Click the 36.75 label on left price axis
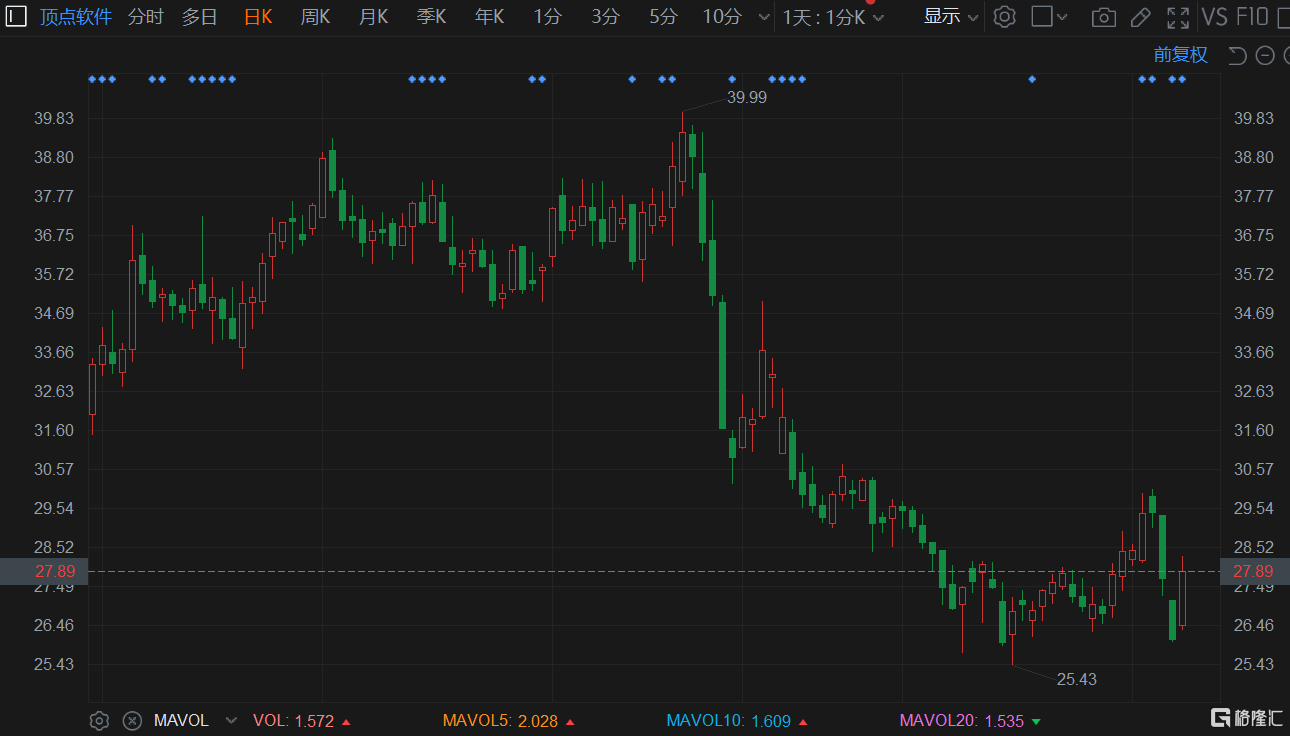The height and width of the screenshot is (736, 1290). (54, 235)
